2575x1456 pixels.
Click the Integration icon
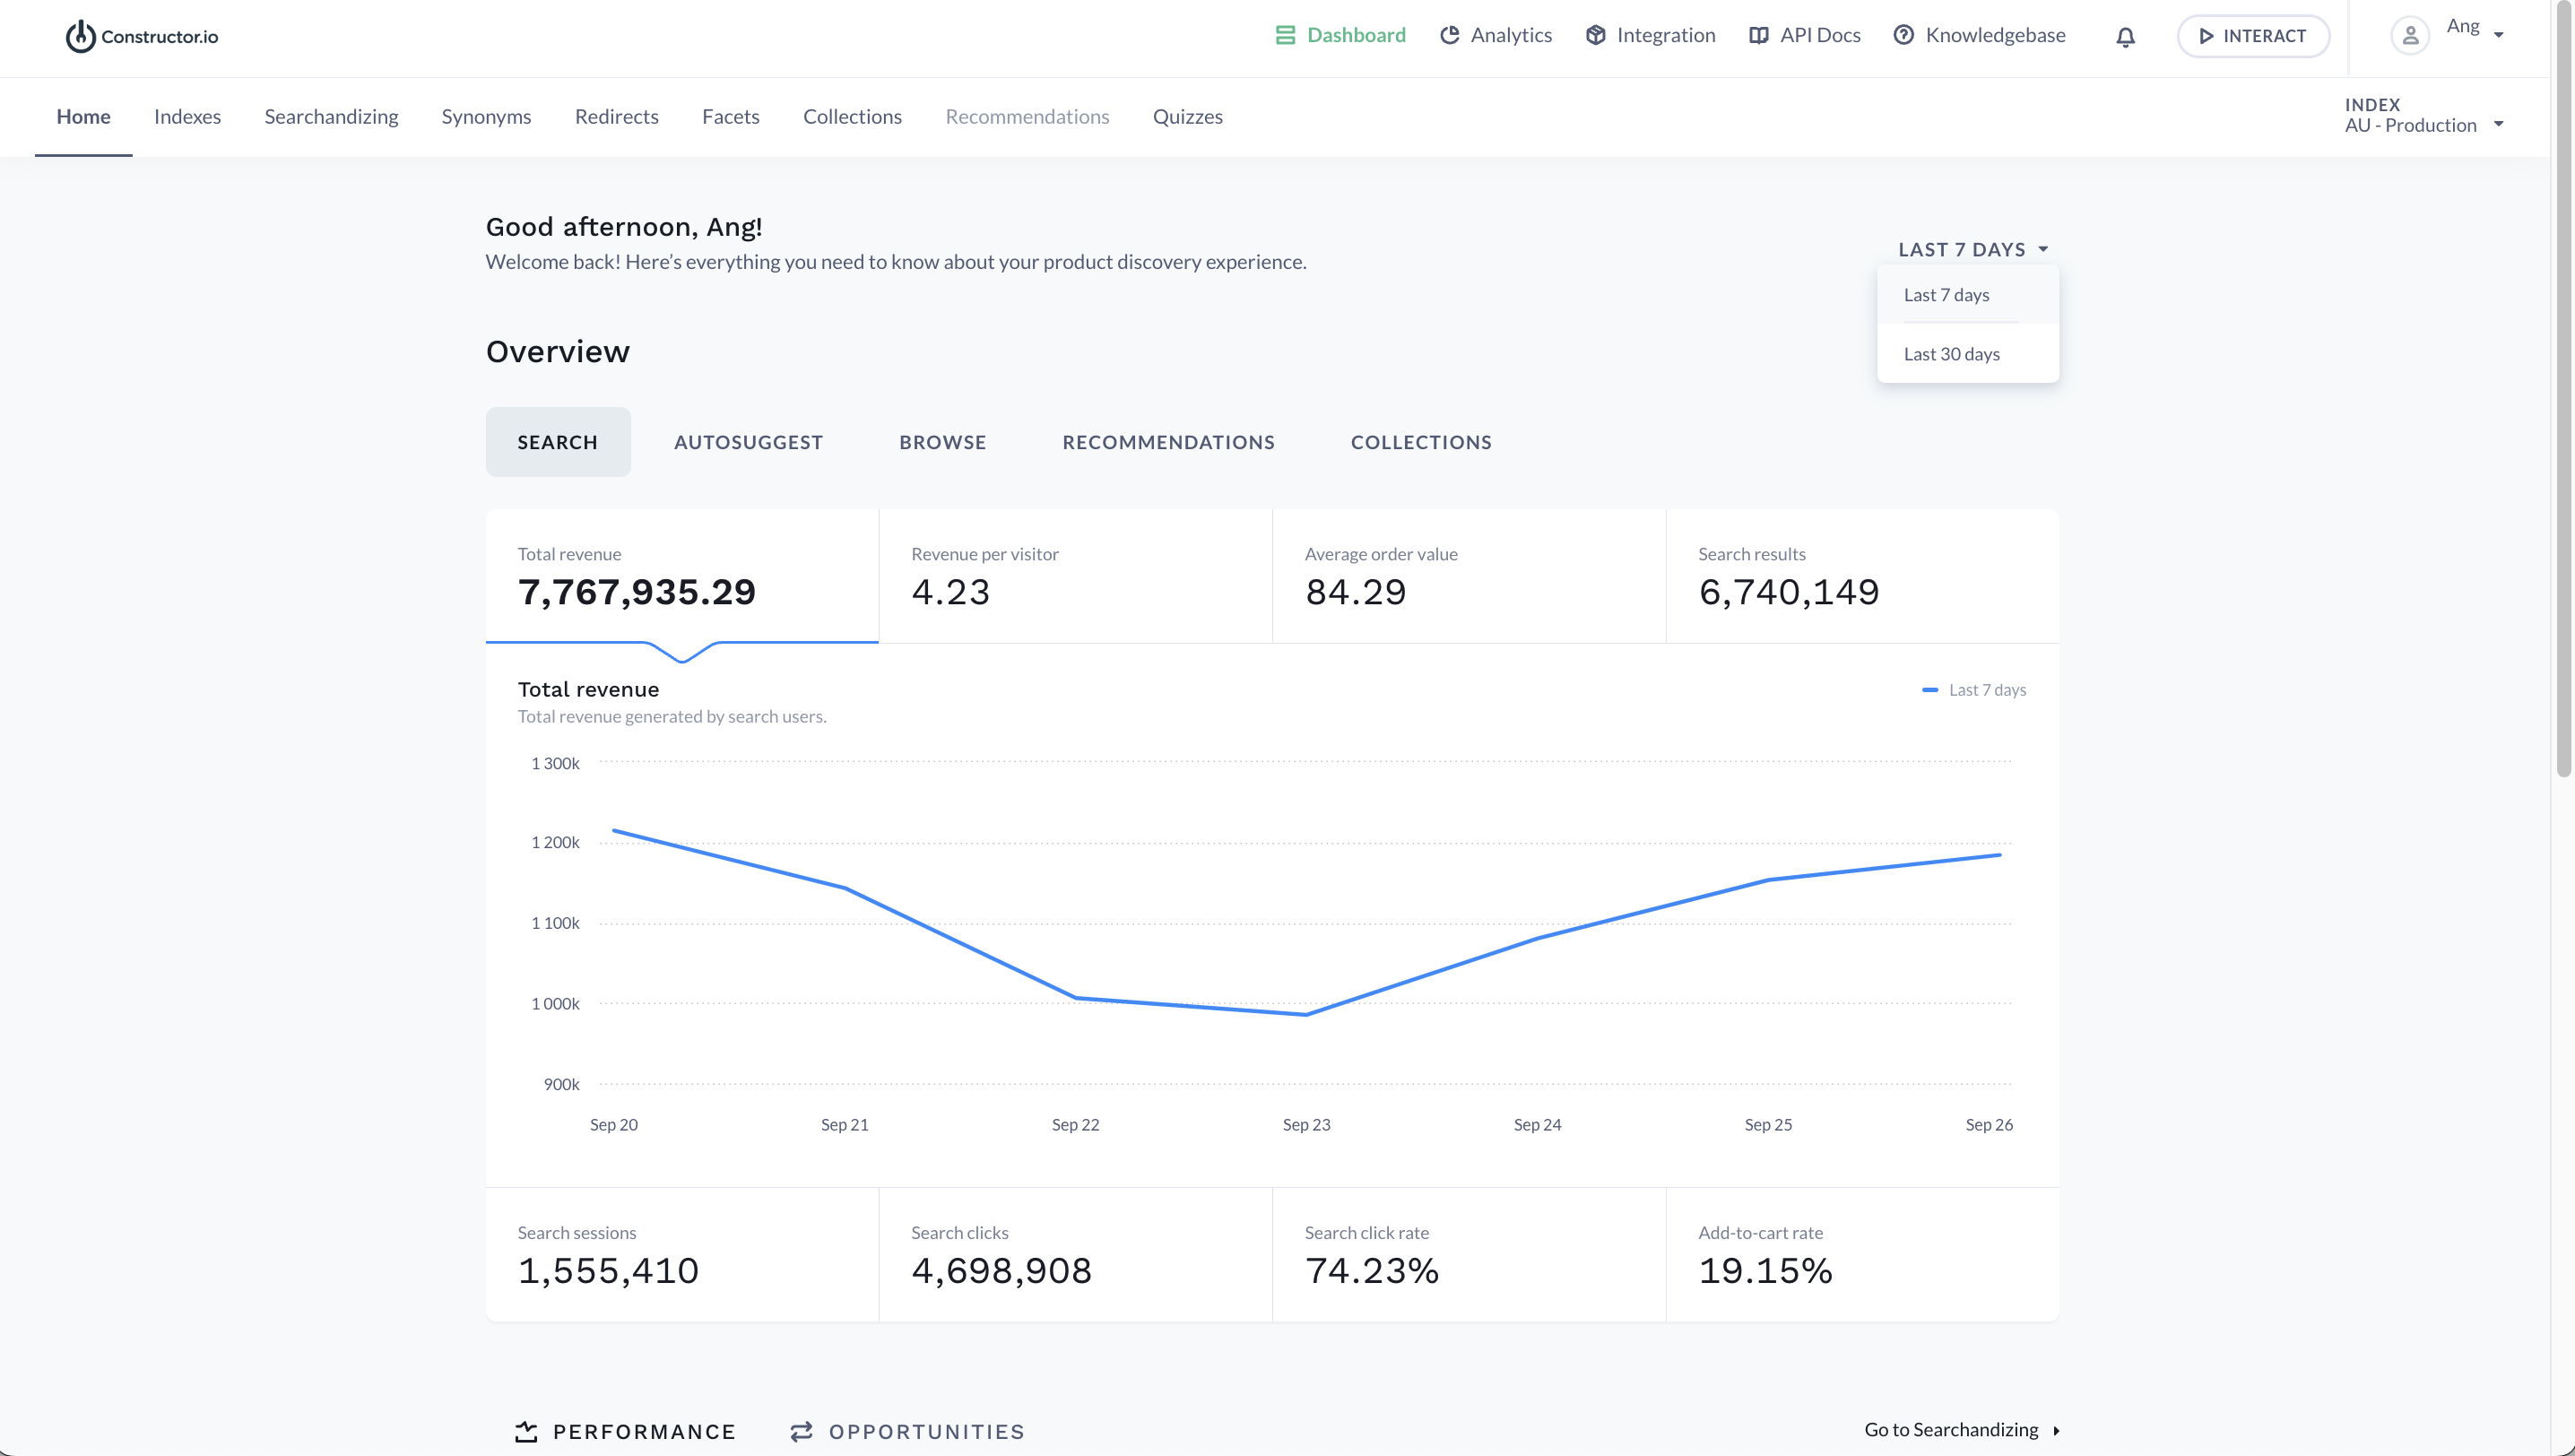pyautogui.click(x=1593, y=35)
